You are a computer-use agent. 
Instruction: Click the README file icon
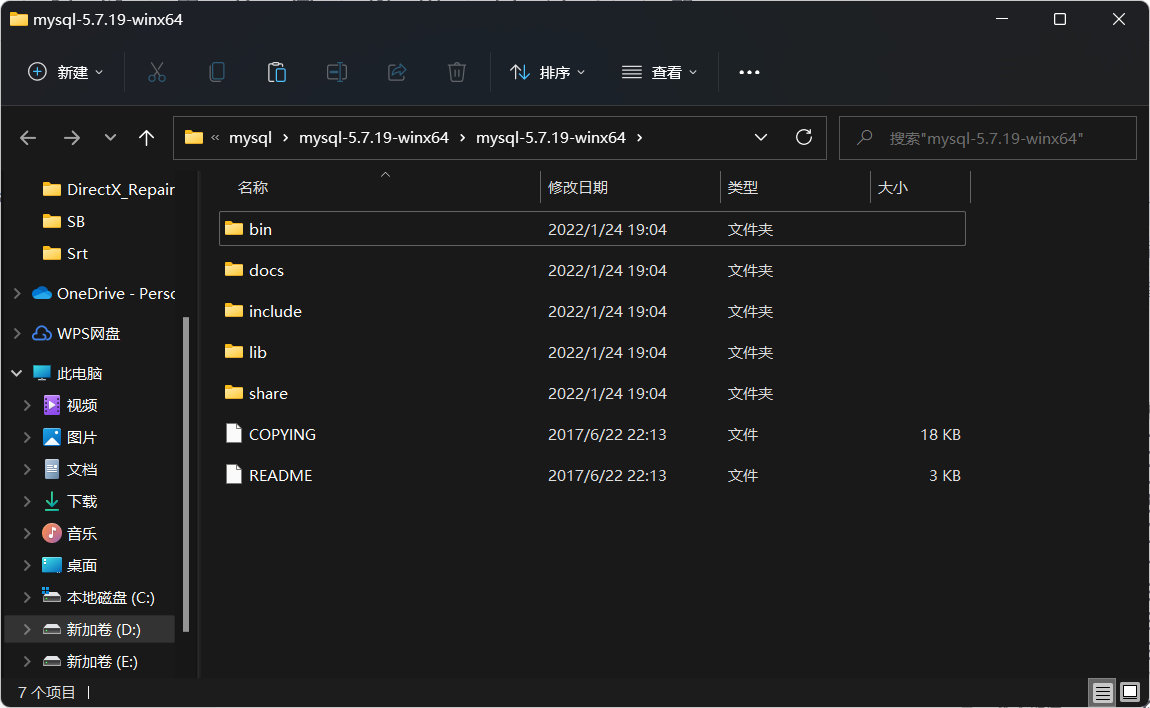click(234, 475)
